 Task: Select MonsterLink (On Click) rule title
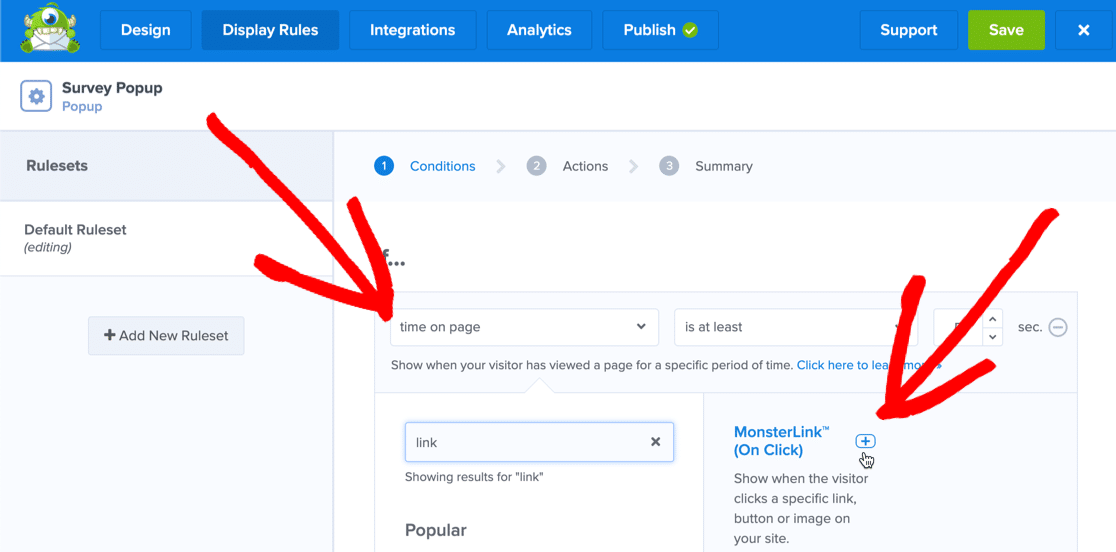[x=782, y=441]
